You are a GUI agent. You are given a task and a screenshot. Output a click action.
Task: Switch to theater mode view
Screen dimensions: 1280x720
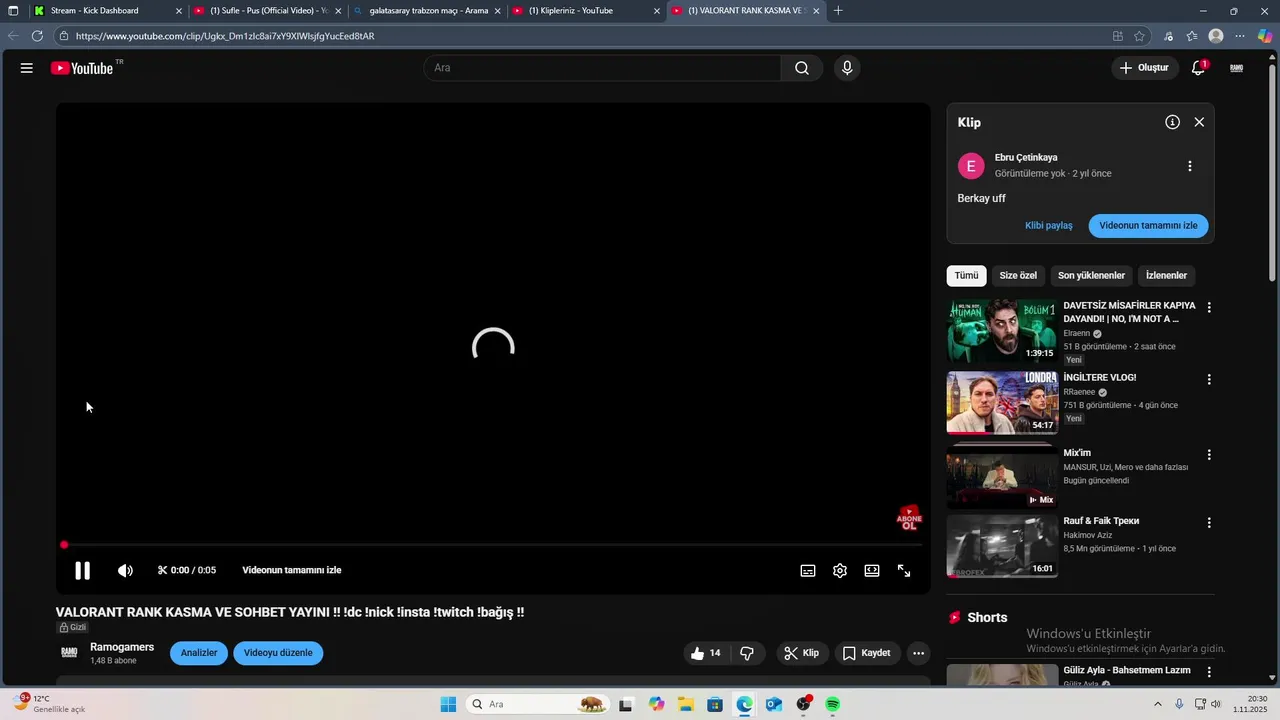click(x=872, y=571)
